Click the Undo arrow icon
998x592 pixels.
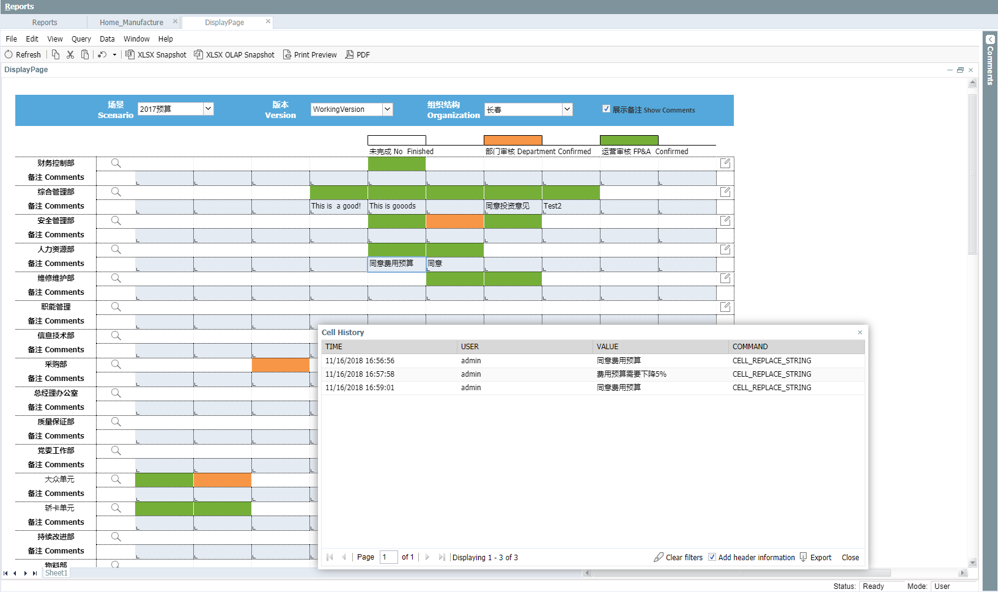pyautogui.click(x=102, y=55)
